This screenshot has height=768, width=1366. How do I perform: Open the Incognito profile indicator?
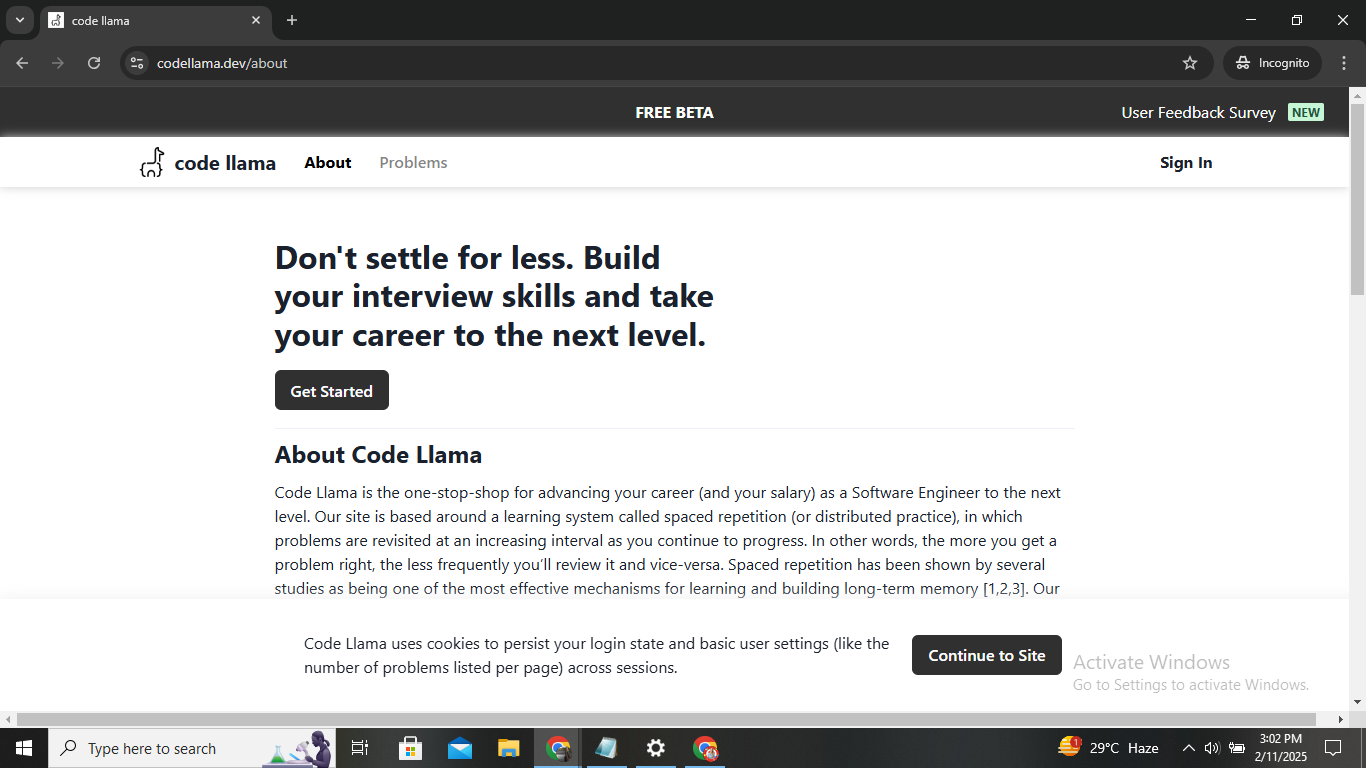point(1272,63)
